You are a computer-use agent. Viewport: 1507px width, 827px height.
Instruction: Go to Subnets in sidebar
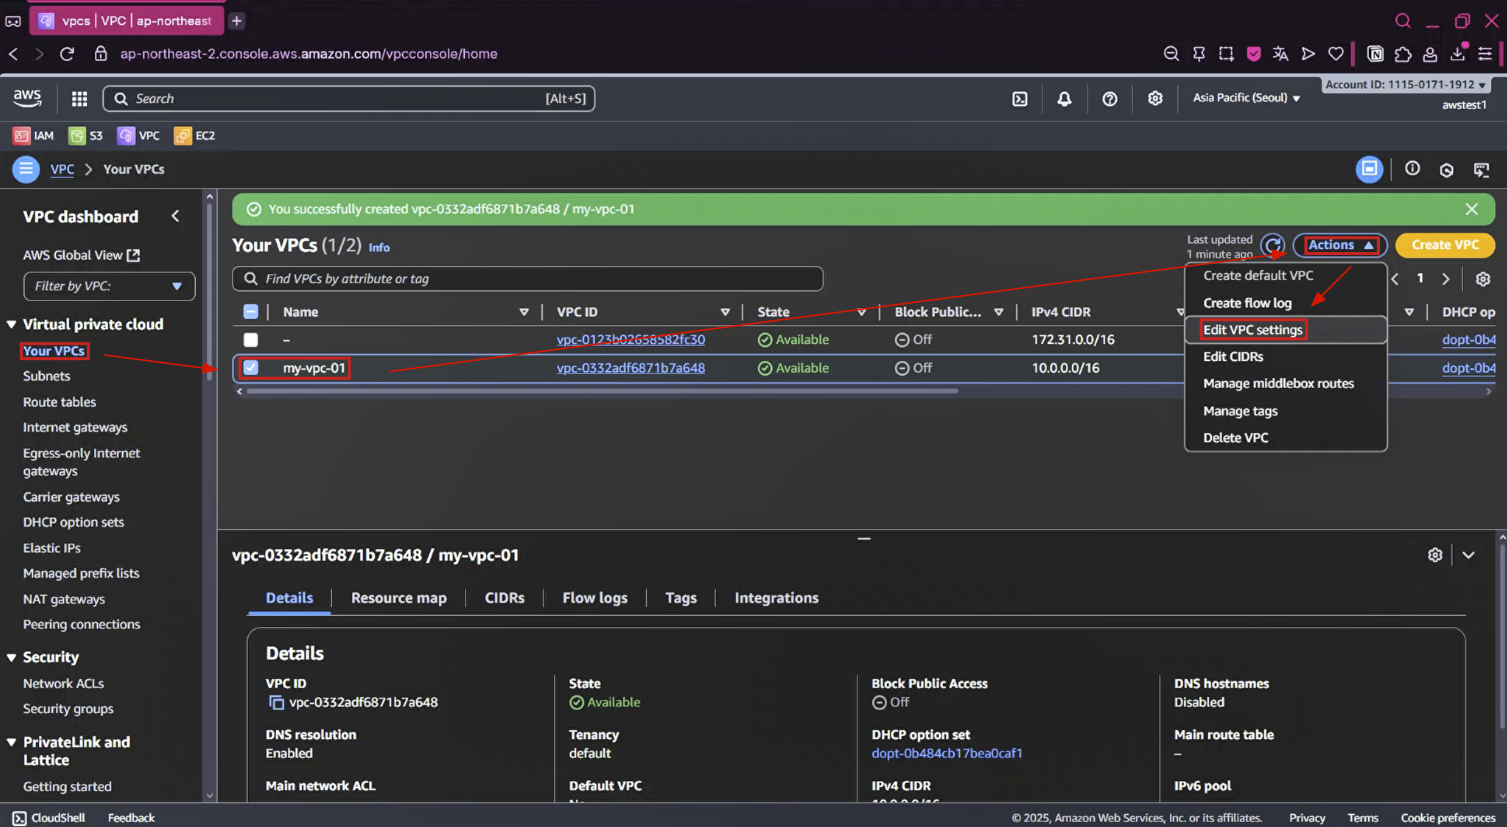coord(47,376)
